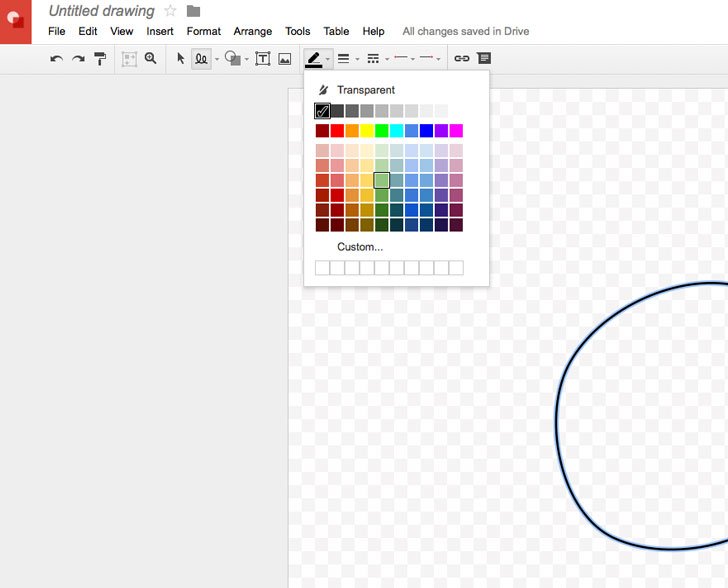Select the Shape tool icon

coord(233,59)
